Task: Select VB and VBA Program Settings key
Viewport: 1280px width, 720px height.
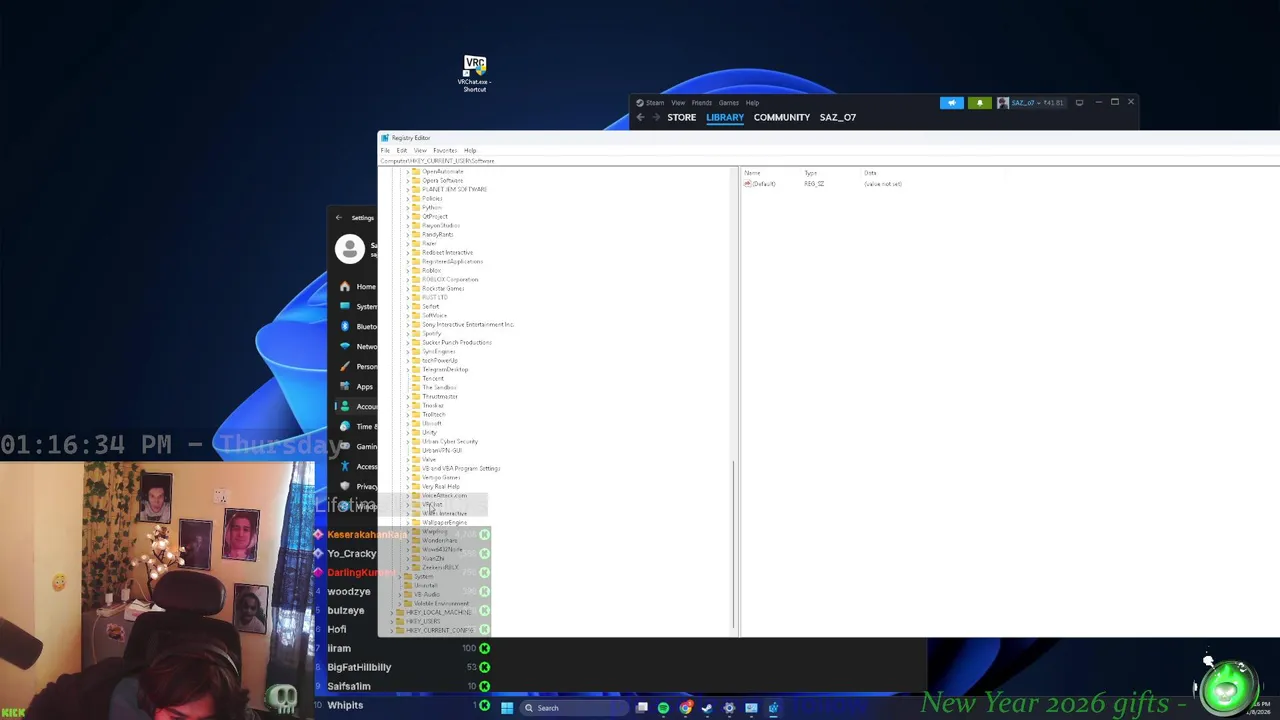Action: pyautogui.click(x=461, y=469)
